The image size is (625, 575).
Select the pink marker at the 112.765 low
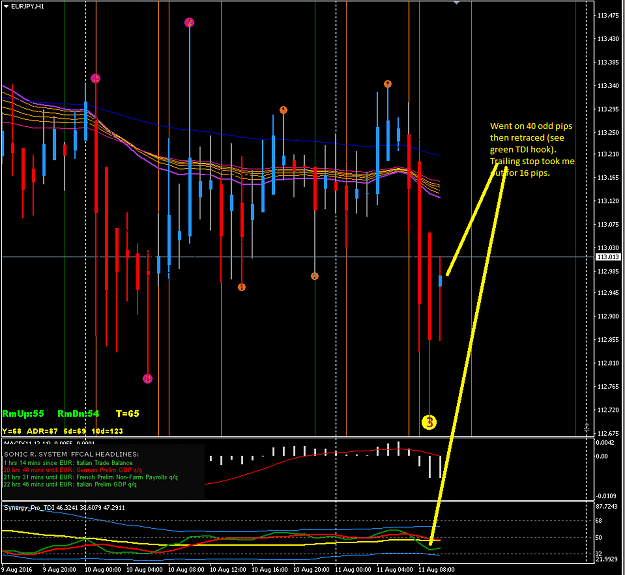click(147, 379)
